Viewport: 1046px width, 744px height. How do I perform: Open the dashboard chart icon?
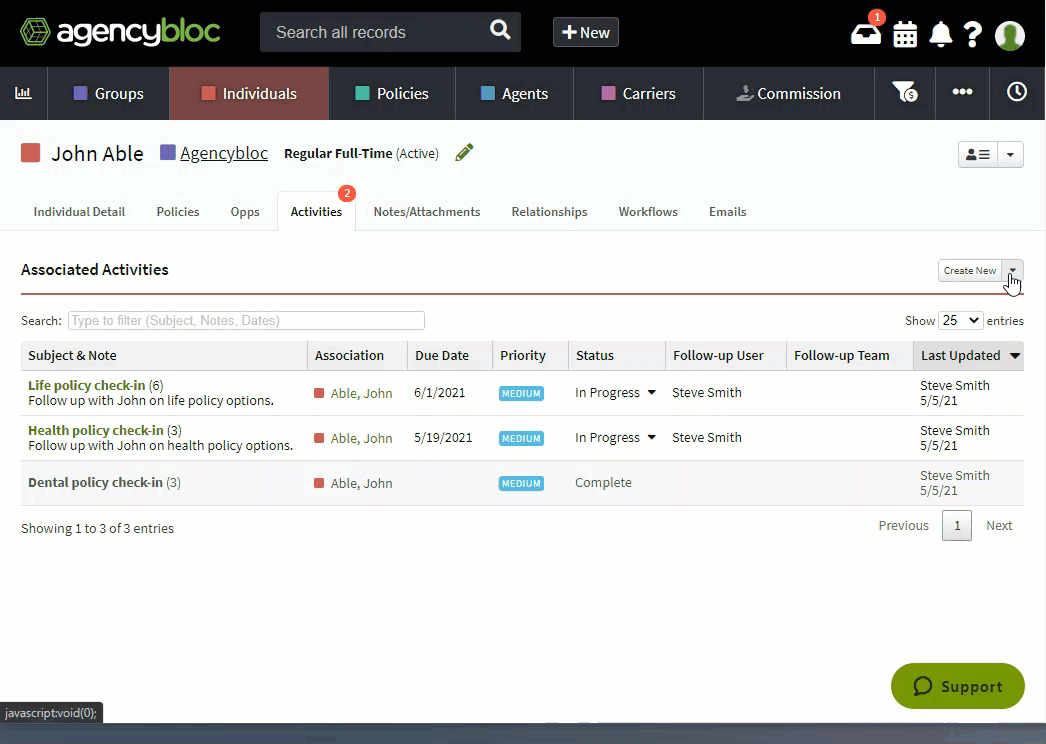click(23, 93)
